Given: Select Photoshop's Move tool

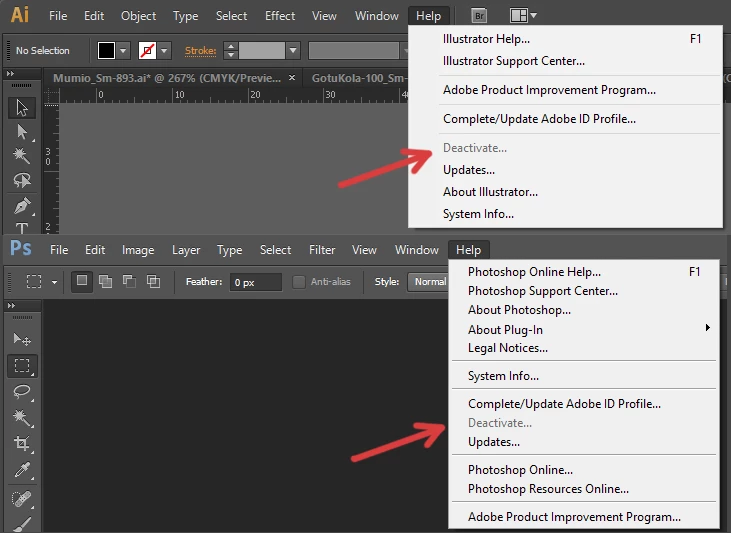Looking at the screenshot, I should pyautogui.click(x=22, y=339).
